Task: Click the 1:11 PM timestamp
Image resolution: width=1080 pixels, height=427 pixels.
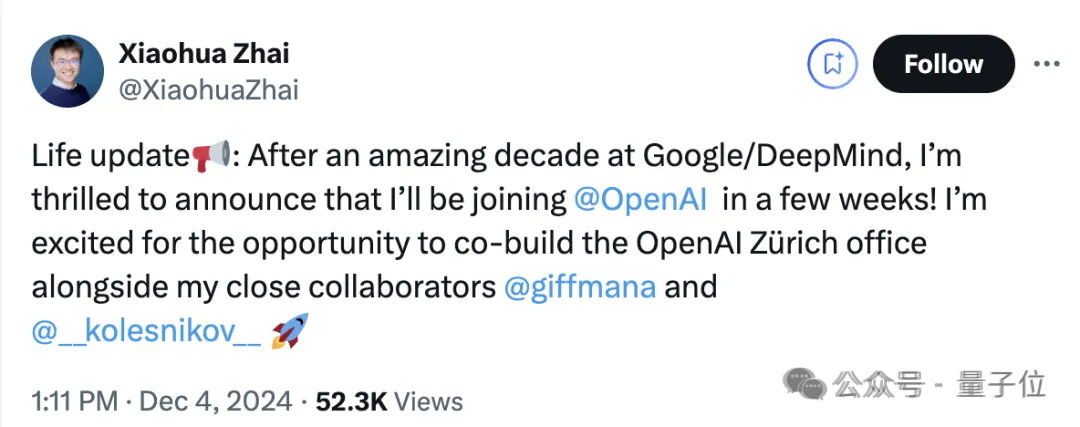Action: click(x=74, y=401)
